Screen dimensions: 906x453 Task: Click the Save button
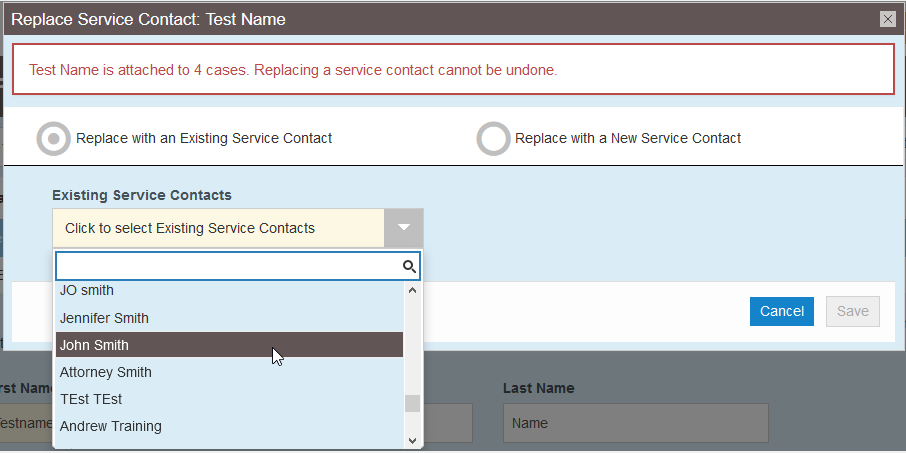[x=853, y=311]
